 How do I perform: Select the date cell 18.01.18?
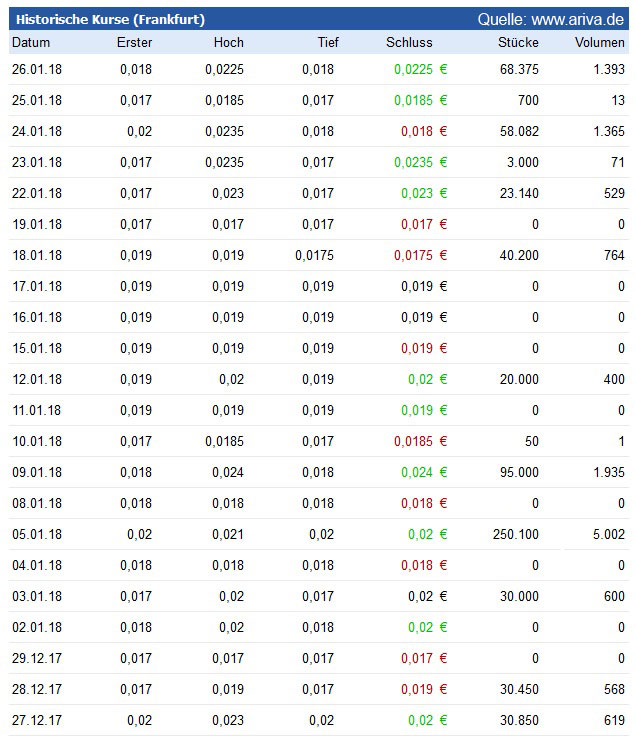point(37,256)
